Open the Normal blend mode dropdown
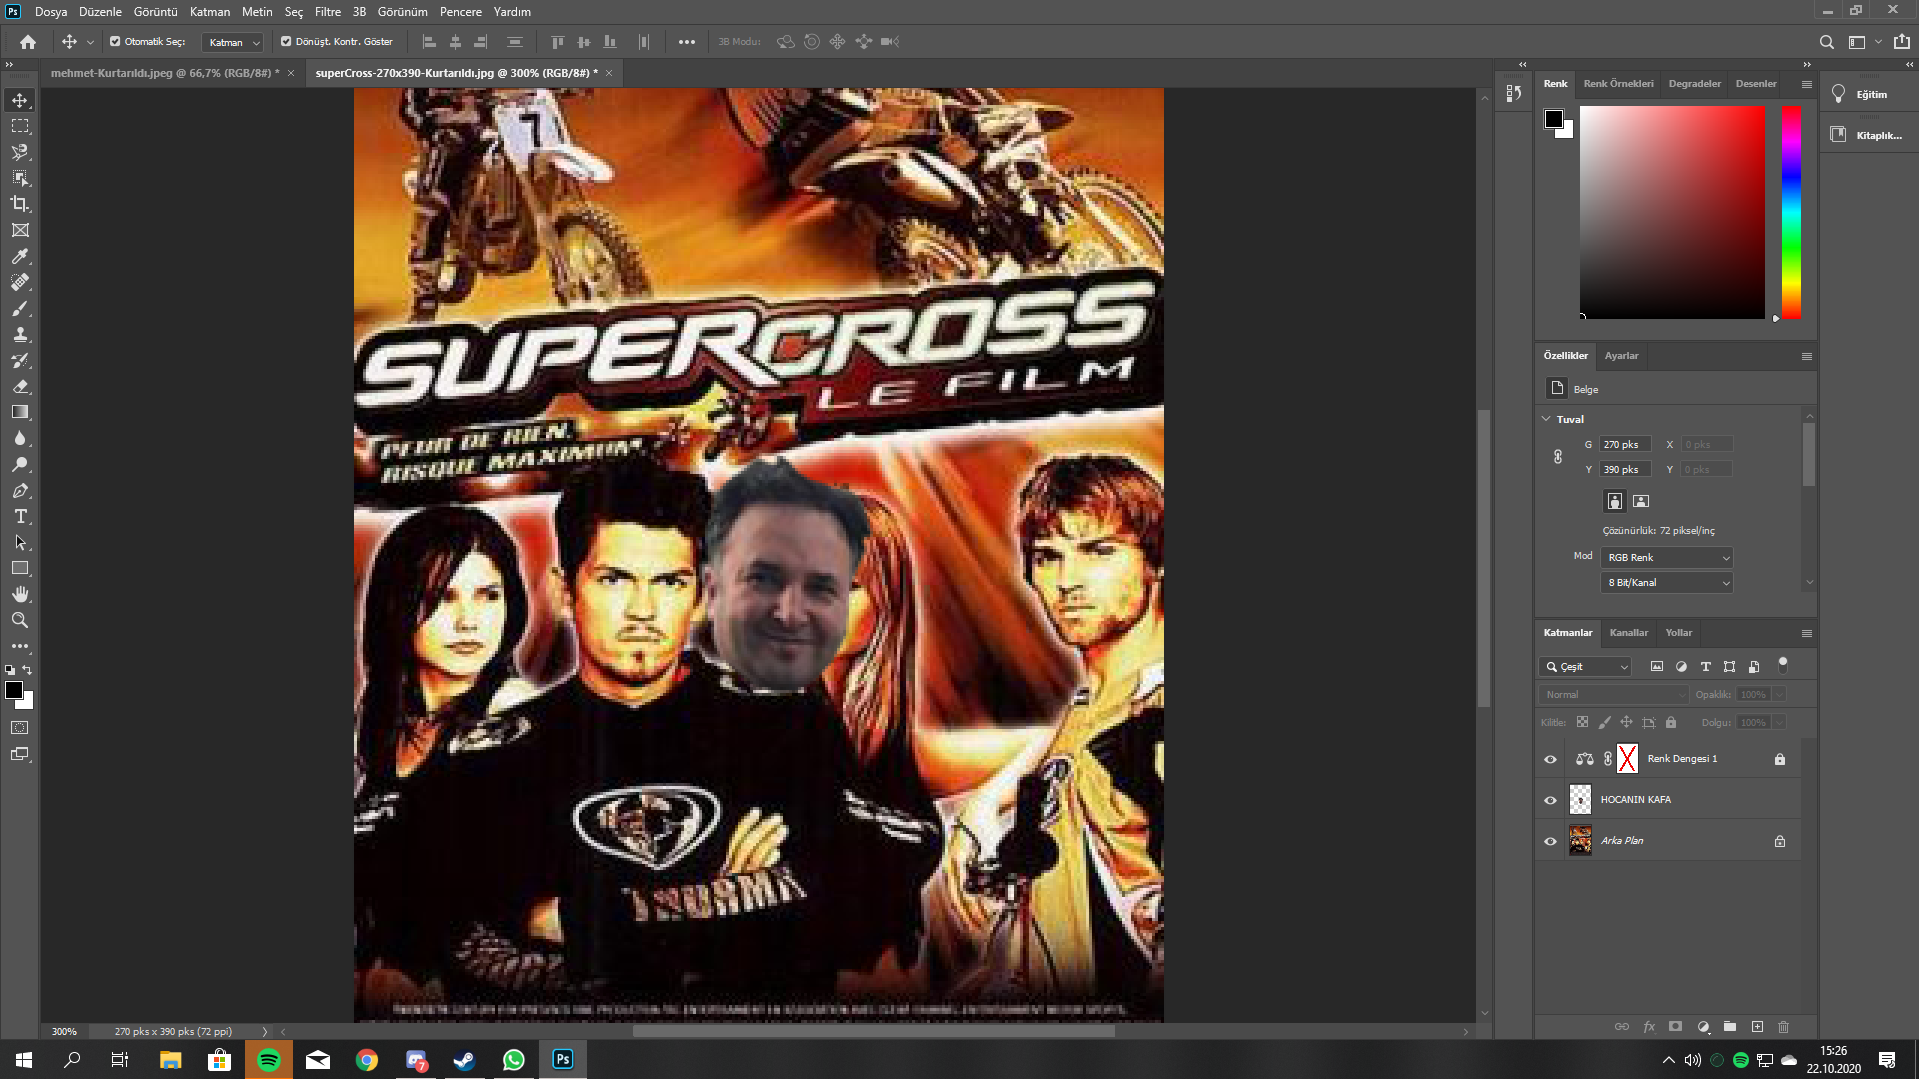Screen dimensions: 1919x1079 click(1613, 695)
